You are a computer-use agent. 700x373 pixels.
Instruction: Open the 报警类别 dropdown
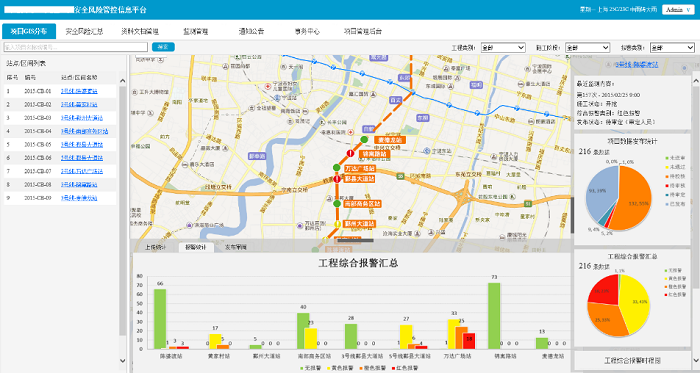[672, 47]
